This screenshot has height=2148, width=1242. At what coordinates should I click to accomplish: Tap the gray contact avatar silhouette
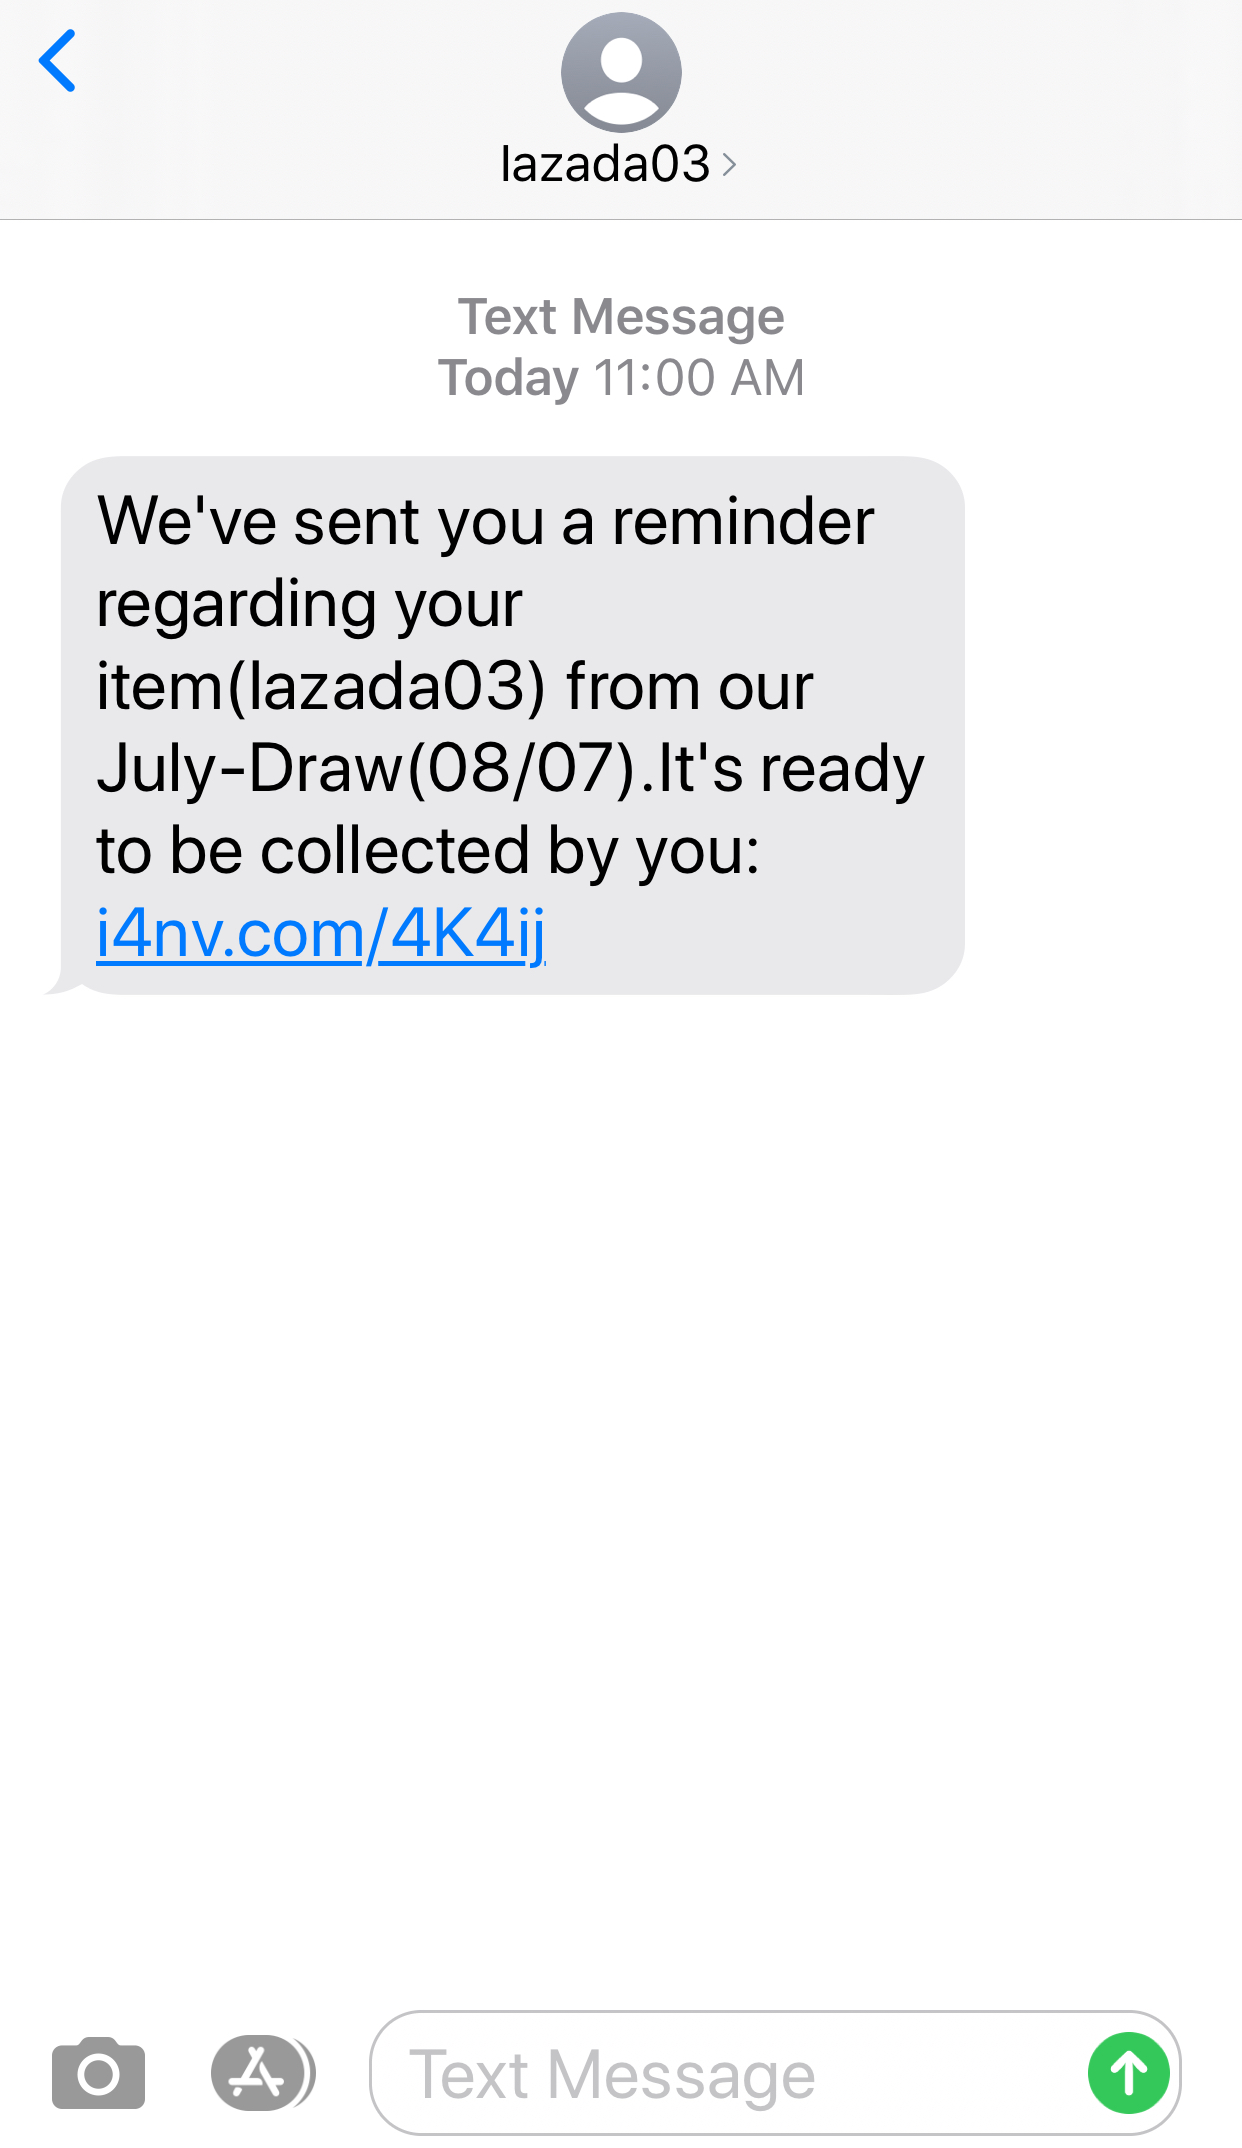tap(621, 72)
